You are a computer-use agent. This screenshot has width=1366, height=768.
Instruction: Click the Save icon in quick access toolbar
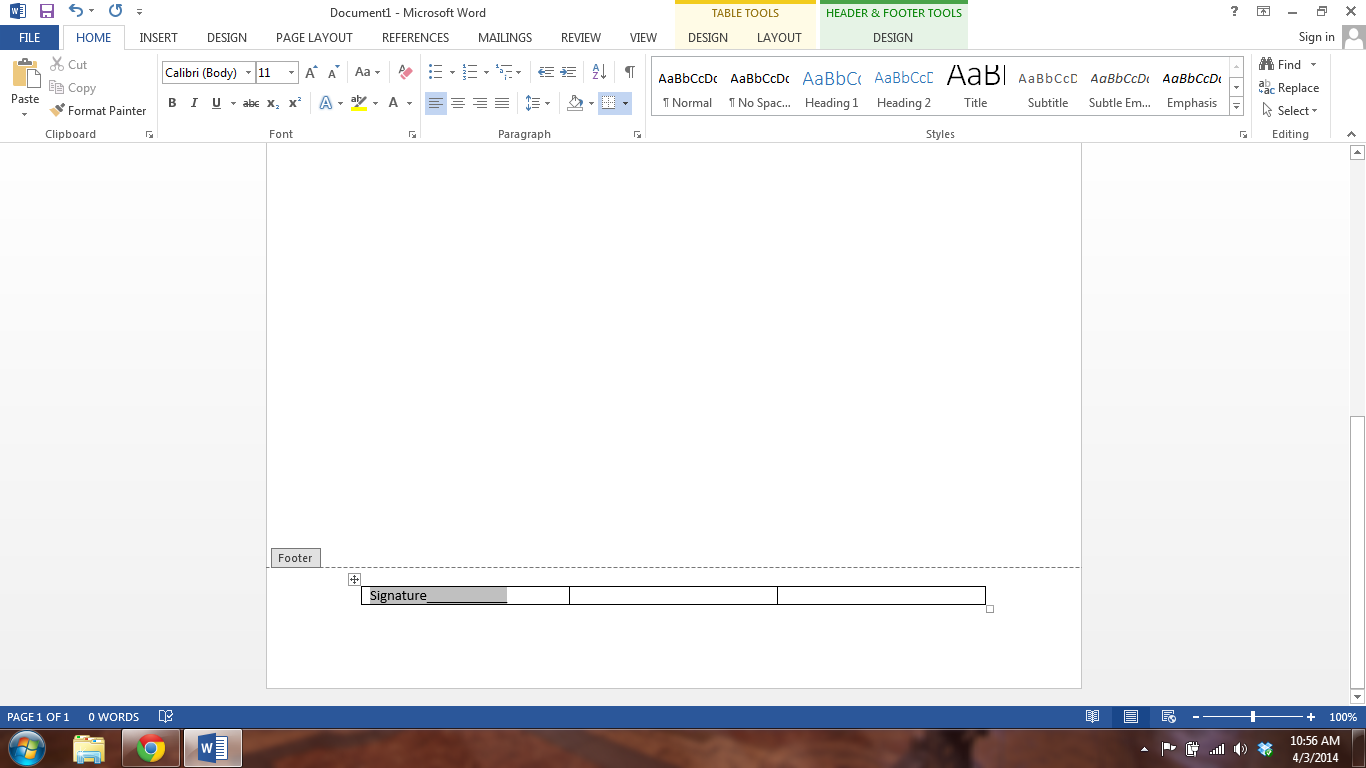point(47,12)
